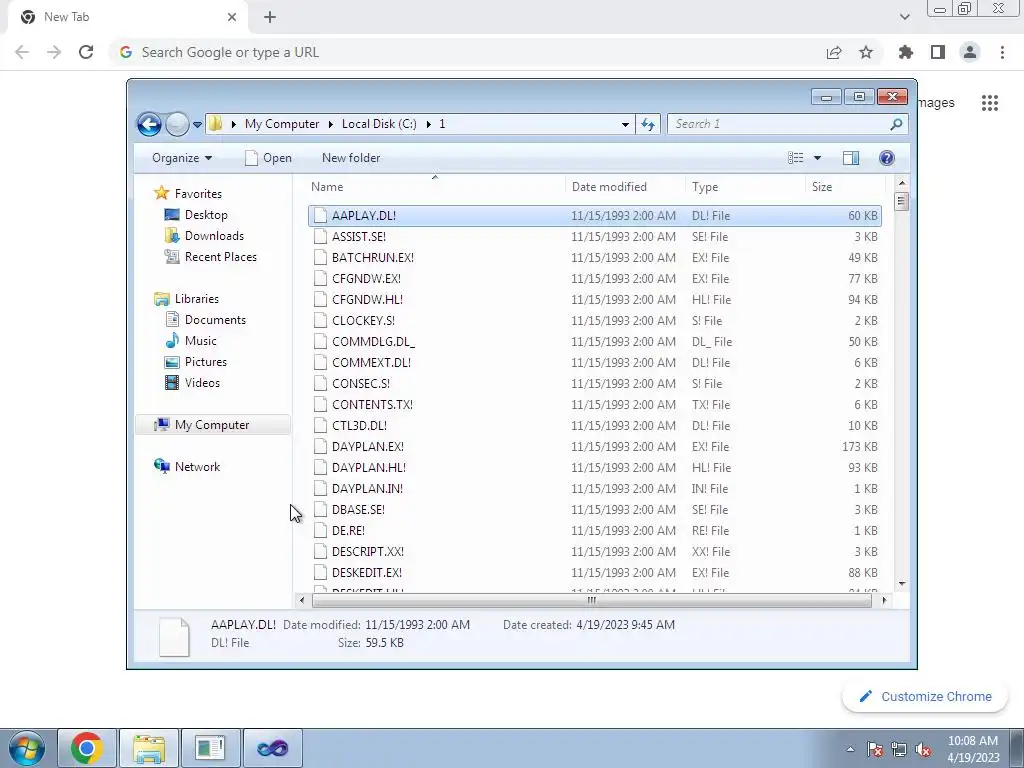Change the view using the view icon
This screenshot has height=768, width=1024.
click(x=795, y=158)
